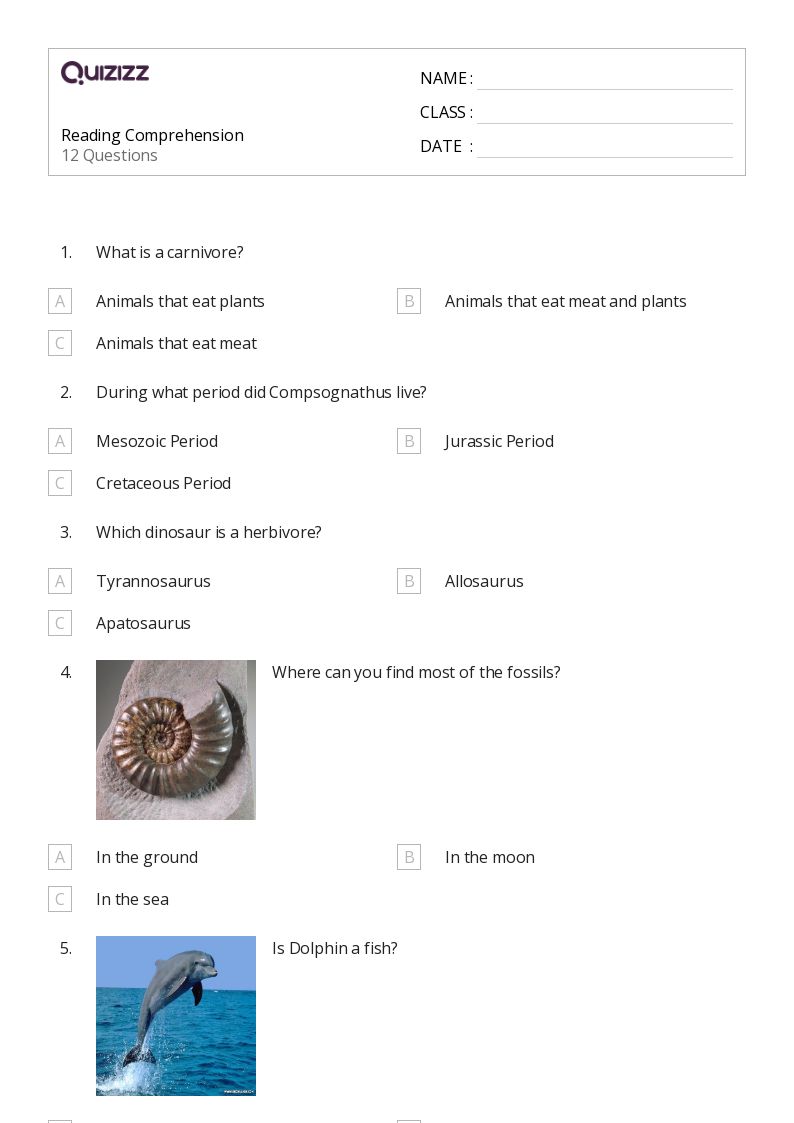
Task: Click question 'What is a carnivore?'
Action: point(170,252)
